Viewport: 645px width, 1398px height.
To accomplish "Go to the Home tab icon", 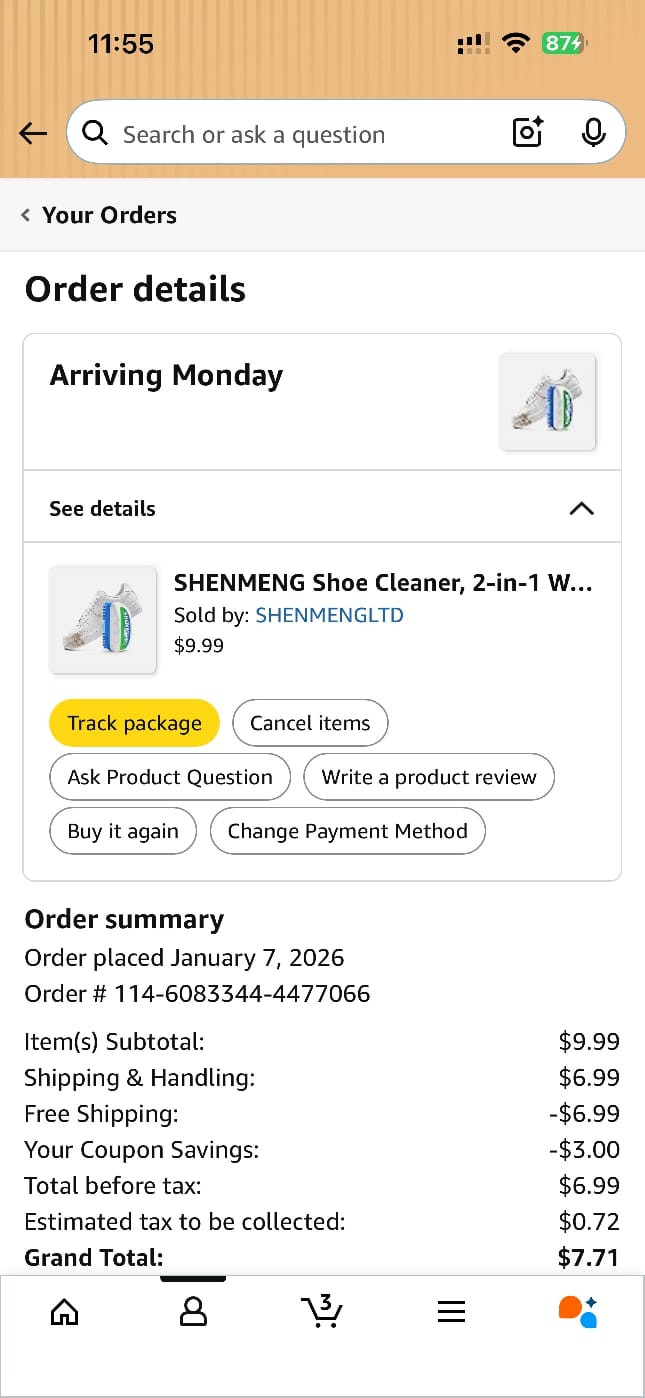I will (x=64, y=1311).
